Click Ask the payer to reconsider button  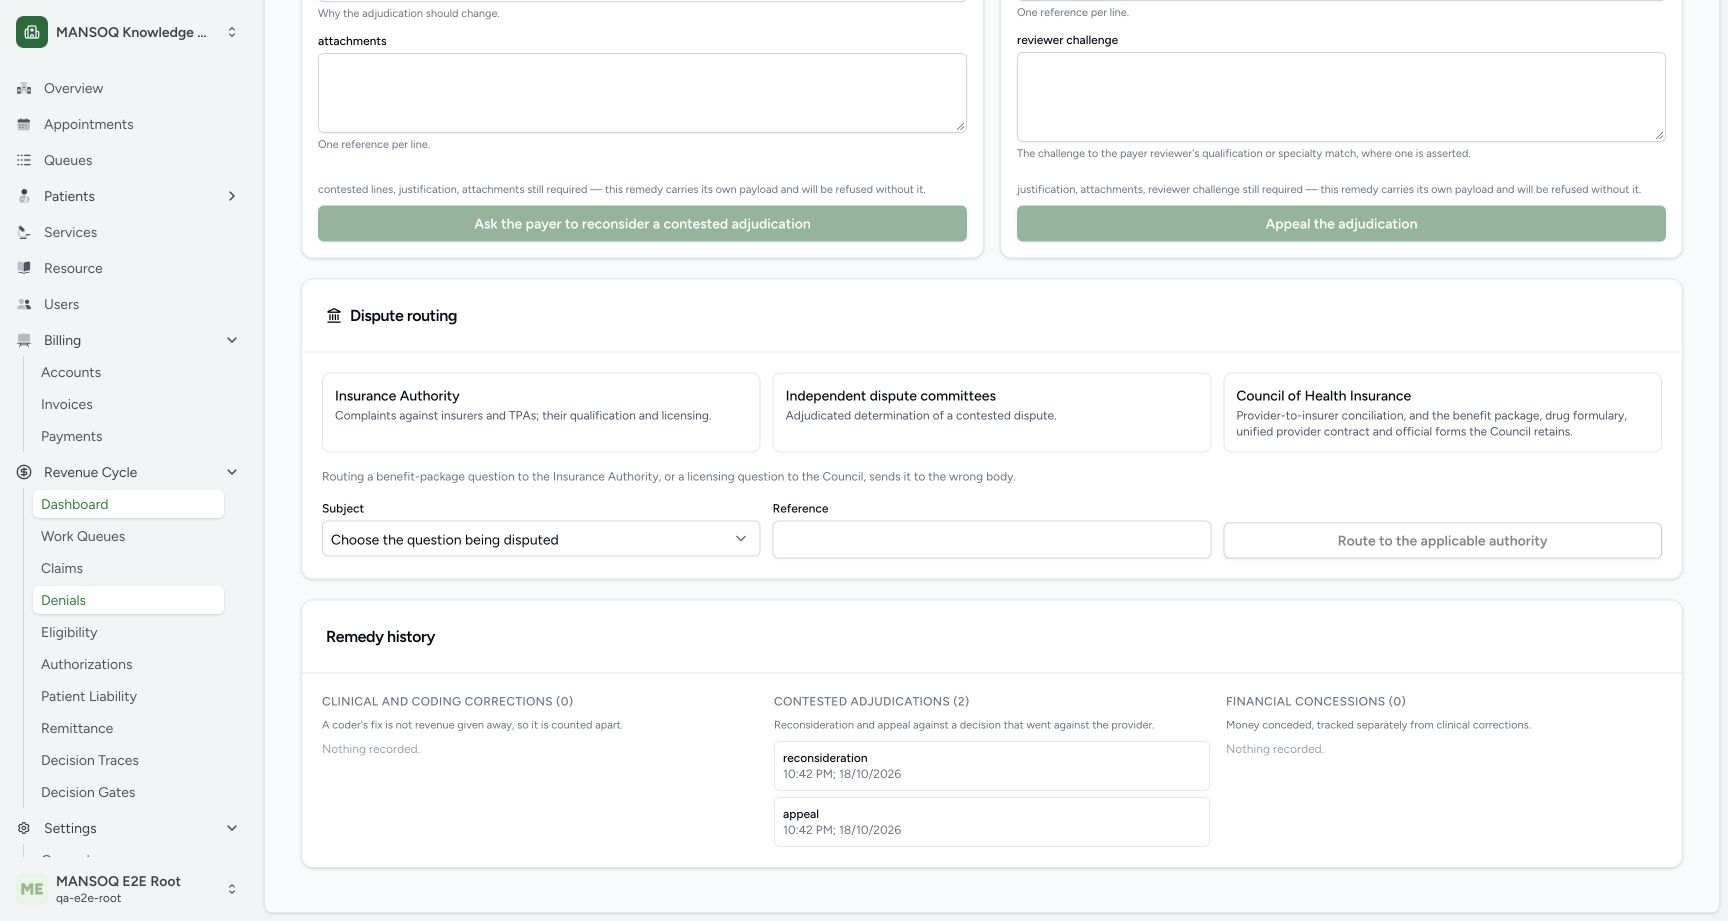(x=642, y=224)
